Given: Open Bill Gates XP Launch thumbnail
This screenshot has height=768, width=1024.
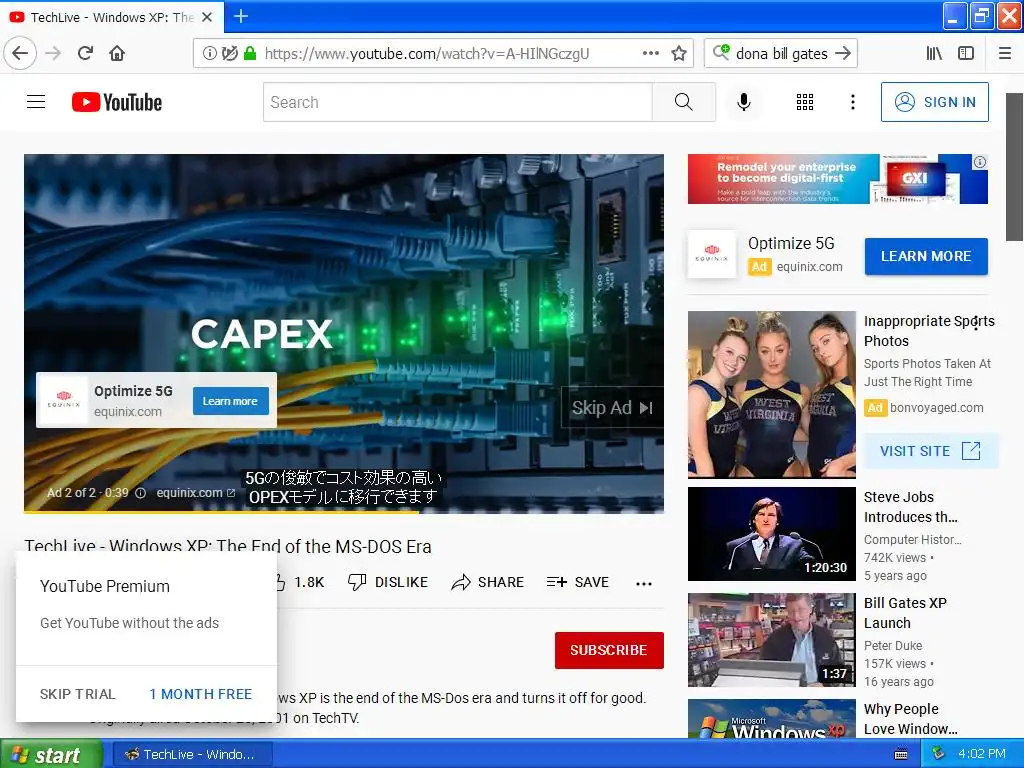Looking at the screenshot, I should tap(771, 639).
